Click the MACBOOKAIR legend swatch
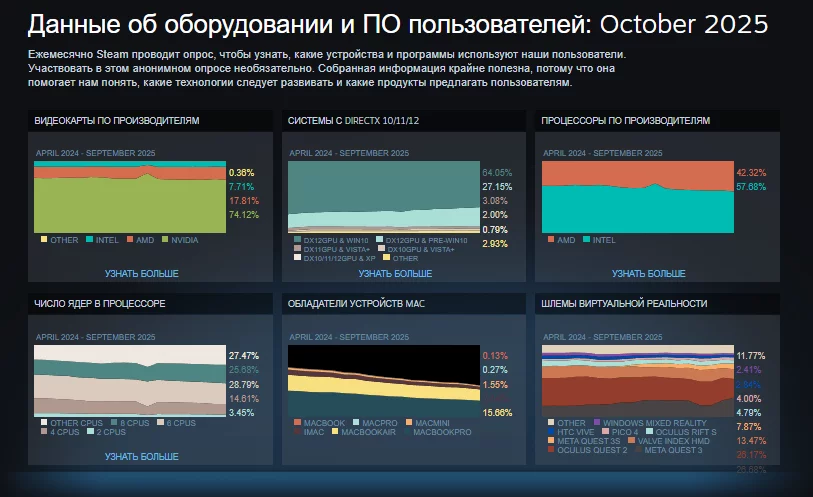 coord(335,431)
